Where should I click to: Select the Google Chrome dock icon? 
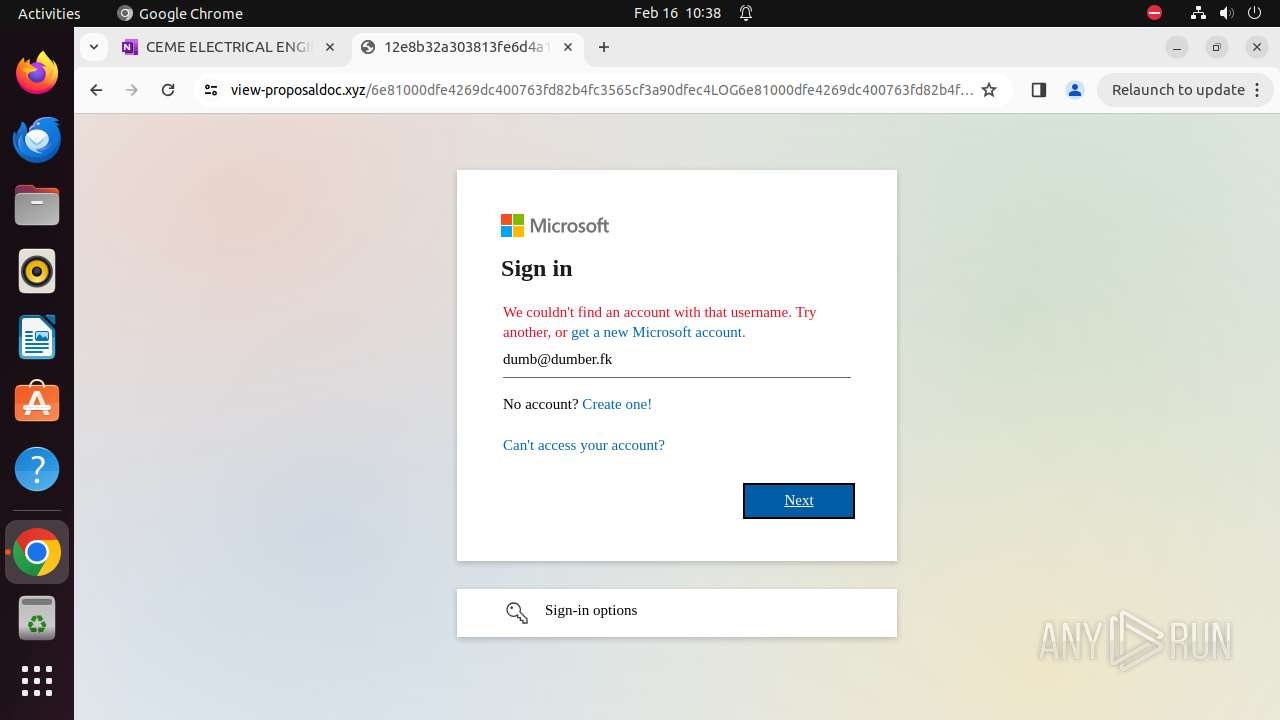pyautogui.click(x=37, y=552)
